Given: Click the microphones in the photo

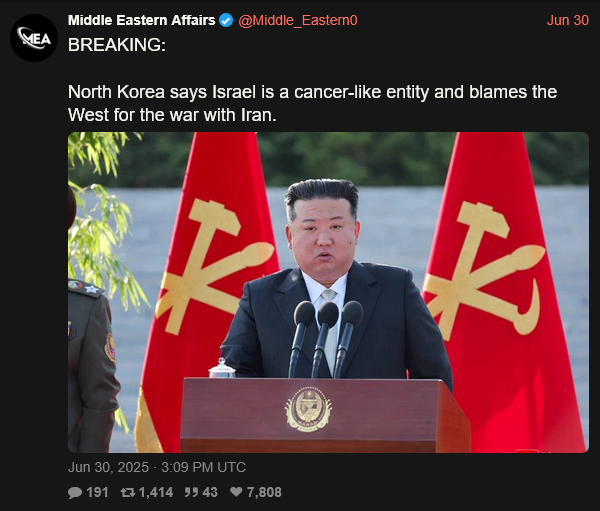Looking at the screenshot, I should tap(326, 339).
